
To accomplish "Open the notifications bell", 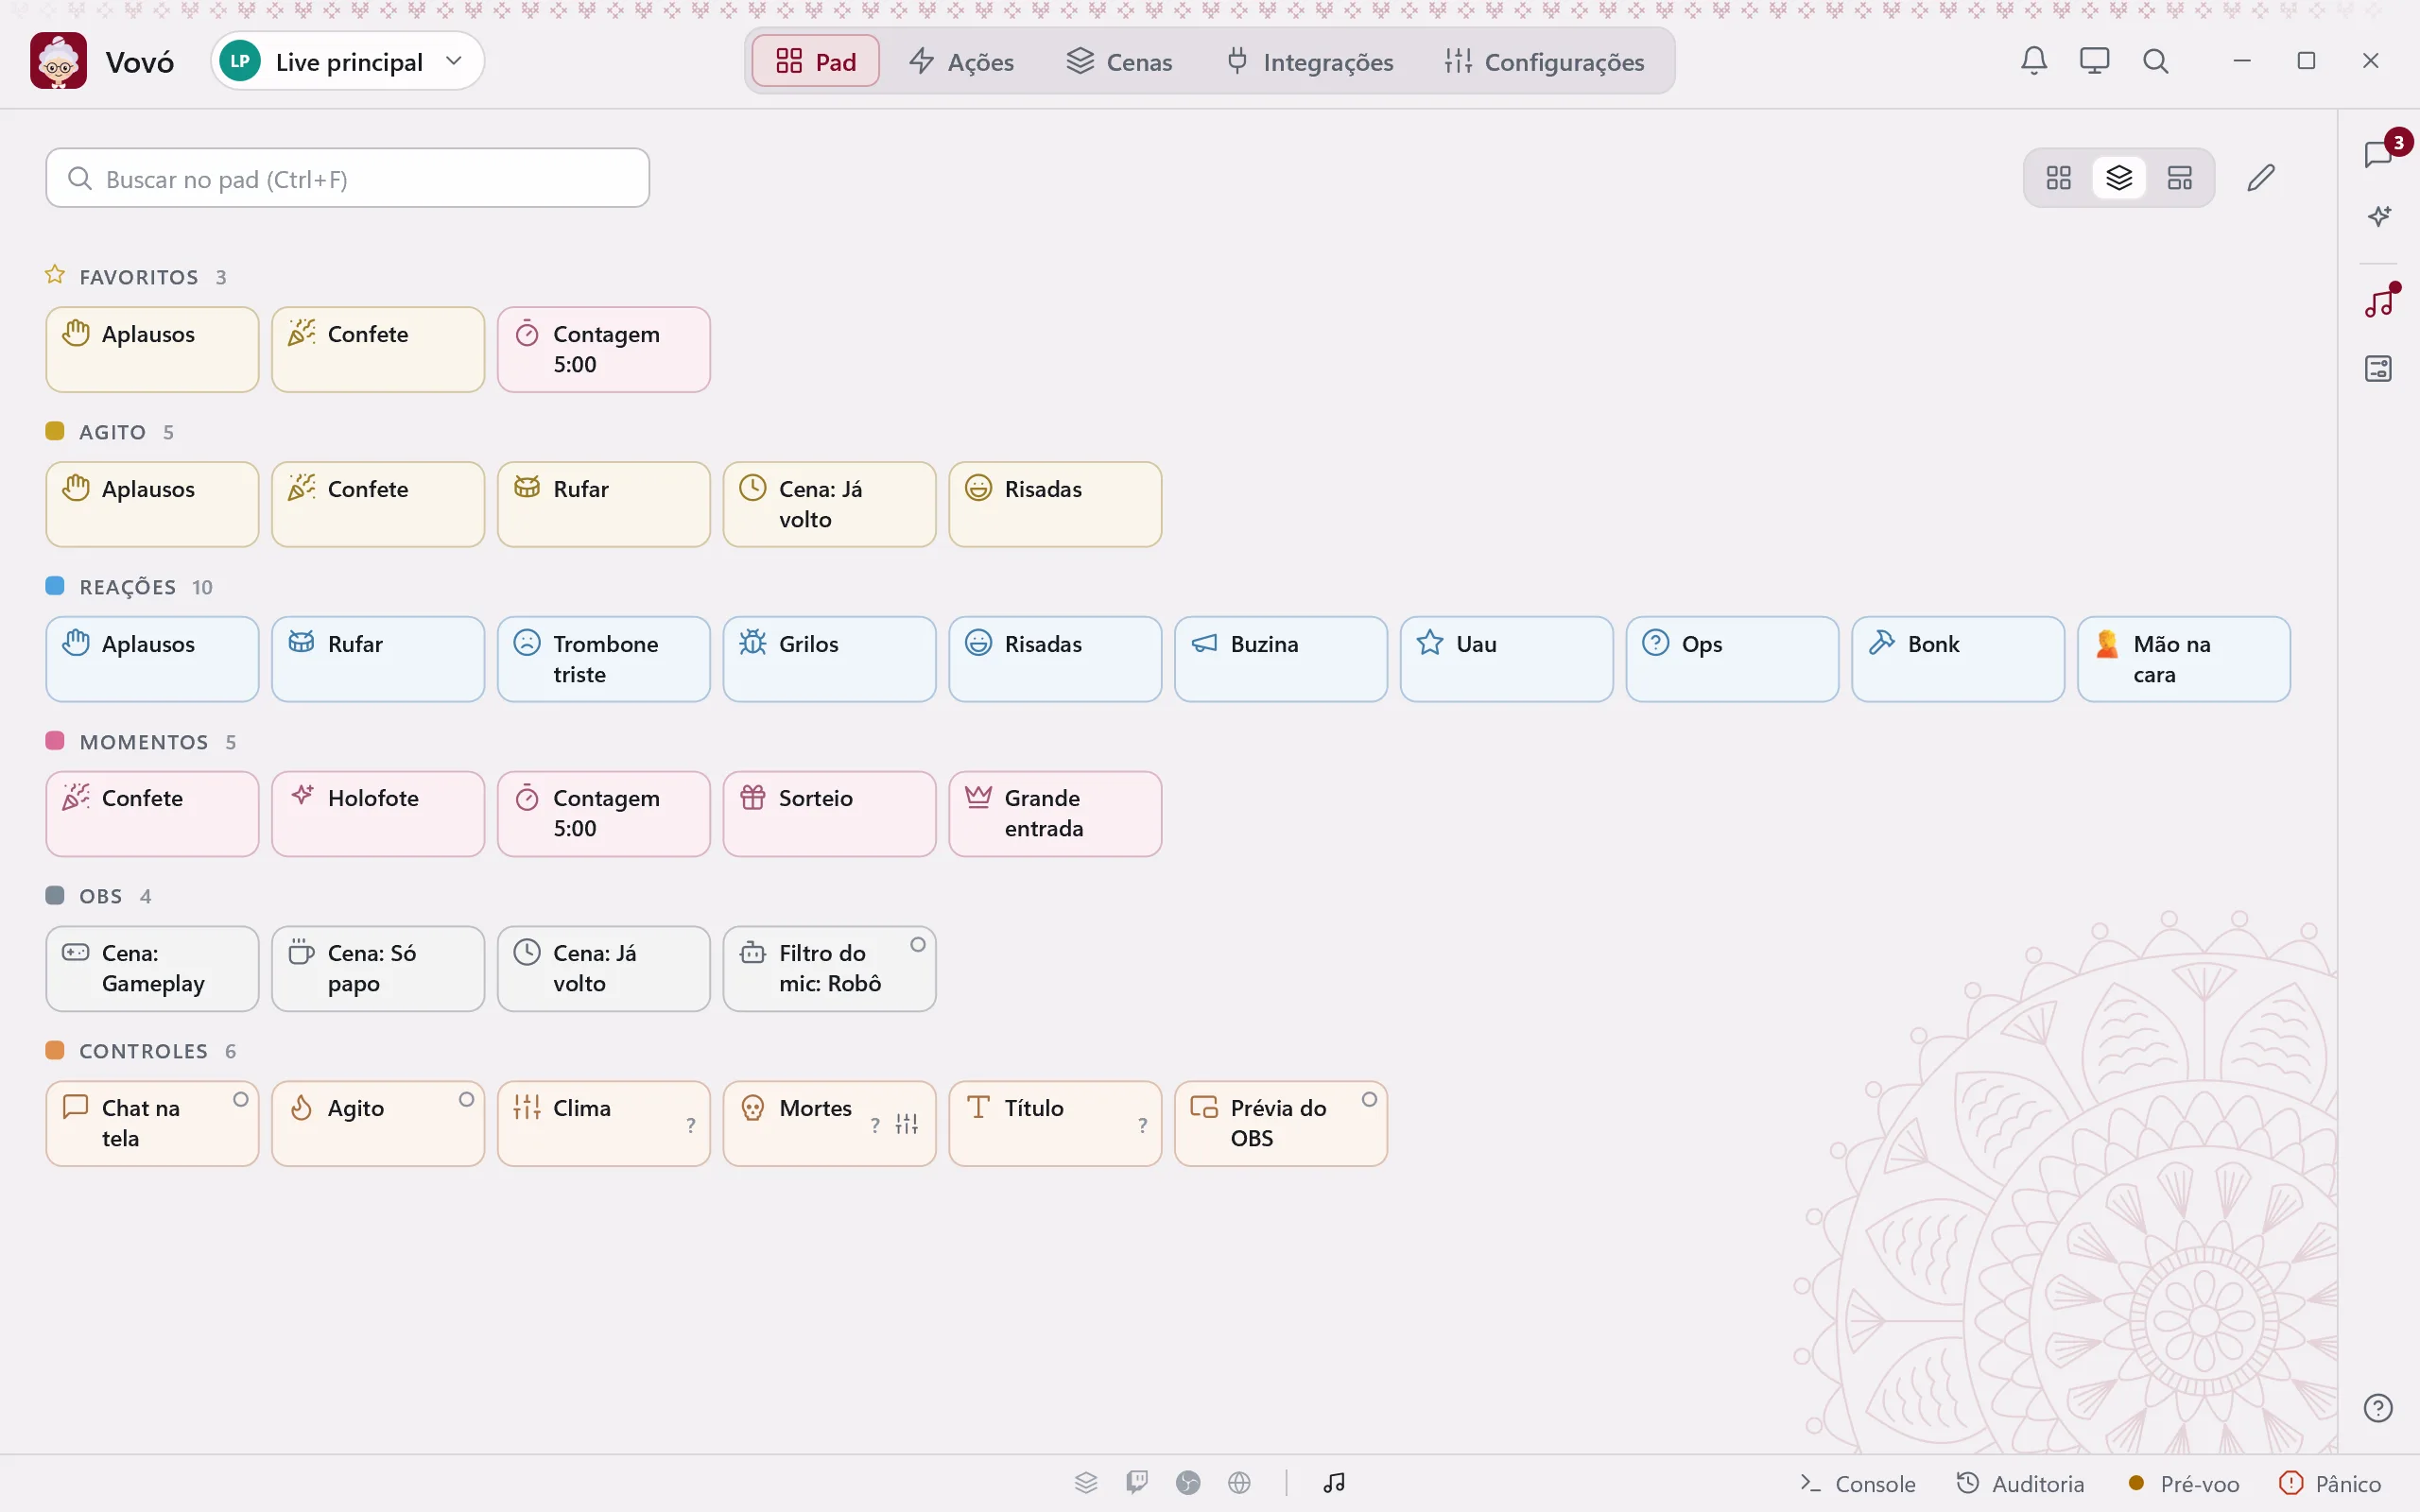I will coord(2033,61).
